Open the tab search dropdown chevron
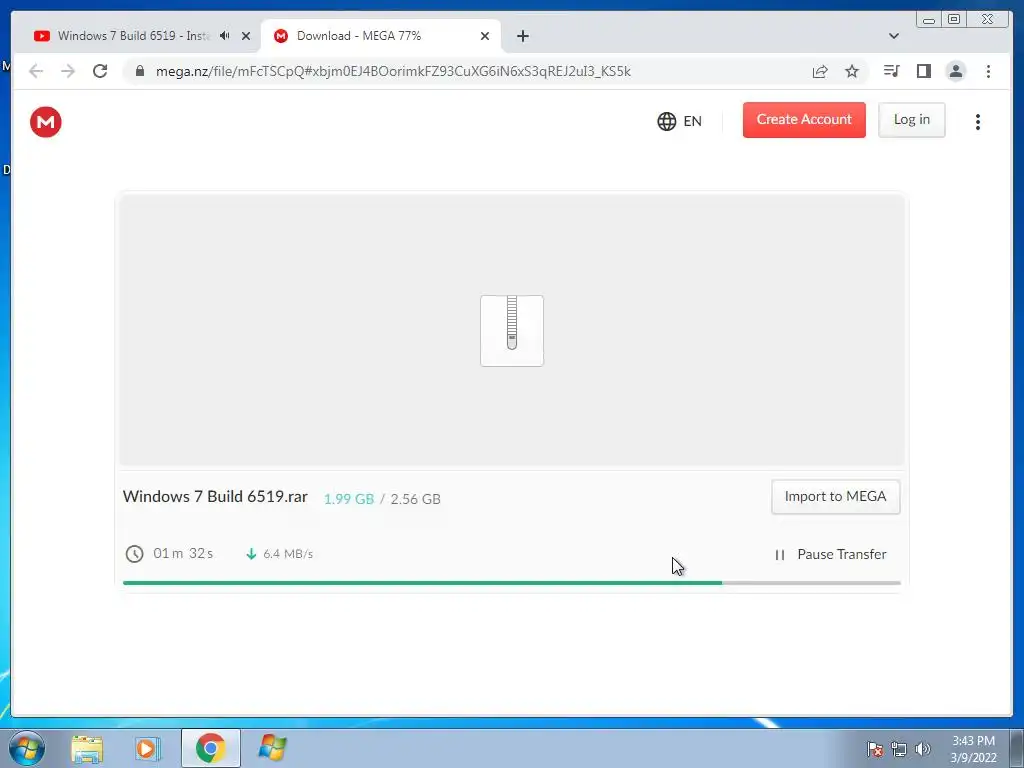The width and height of the screenshot is (1024, 768). coord(893,36)
